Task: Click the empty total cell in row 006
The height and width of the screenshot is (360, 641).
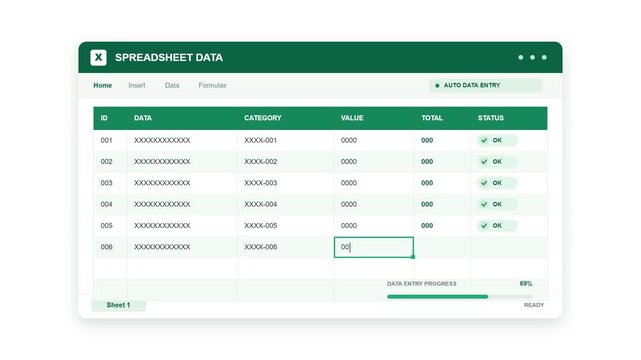Action: 442,247
